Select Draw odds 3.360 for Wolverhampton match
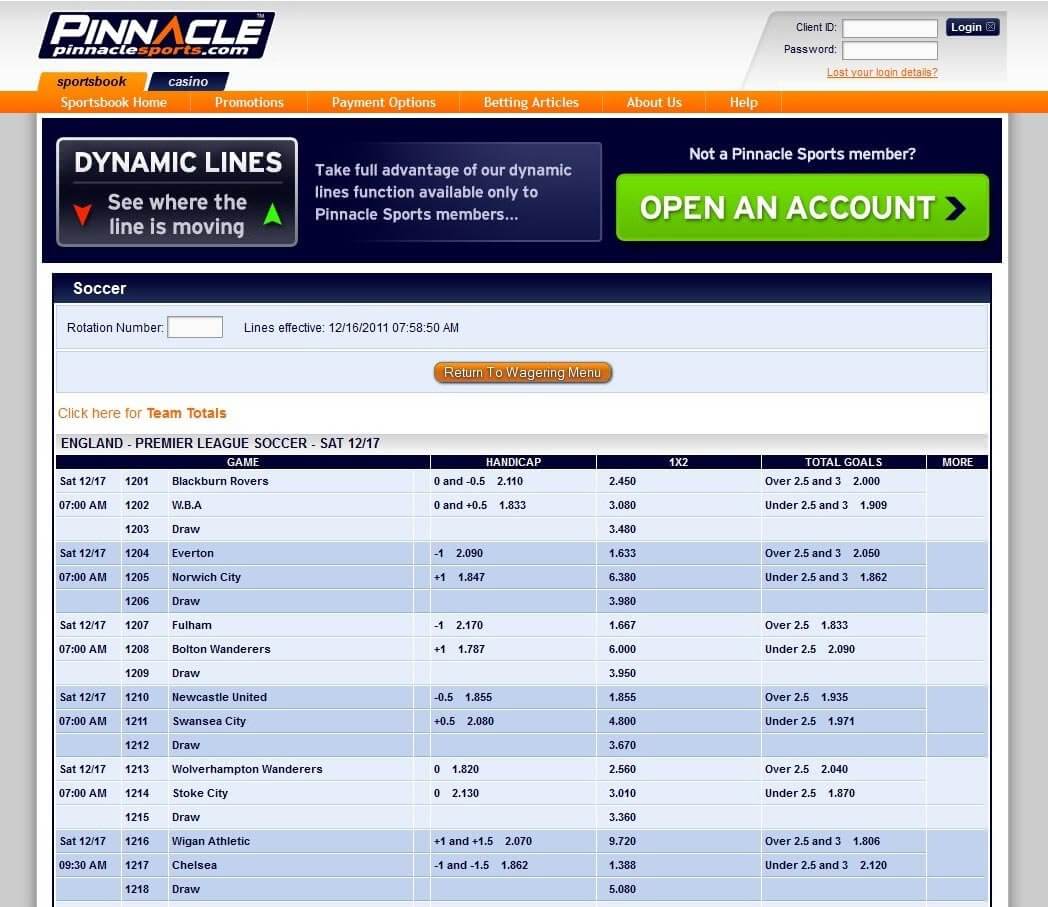The image size is (1048, 907). [622, 818]
